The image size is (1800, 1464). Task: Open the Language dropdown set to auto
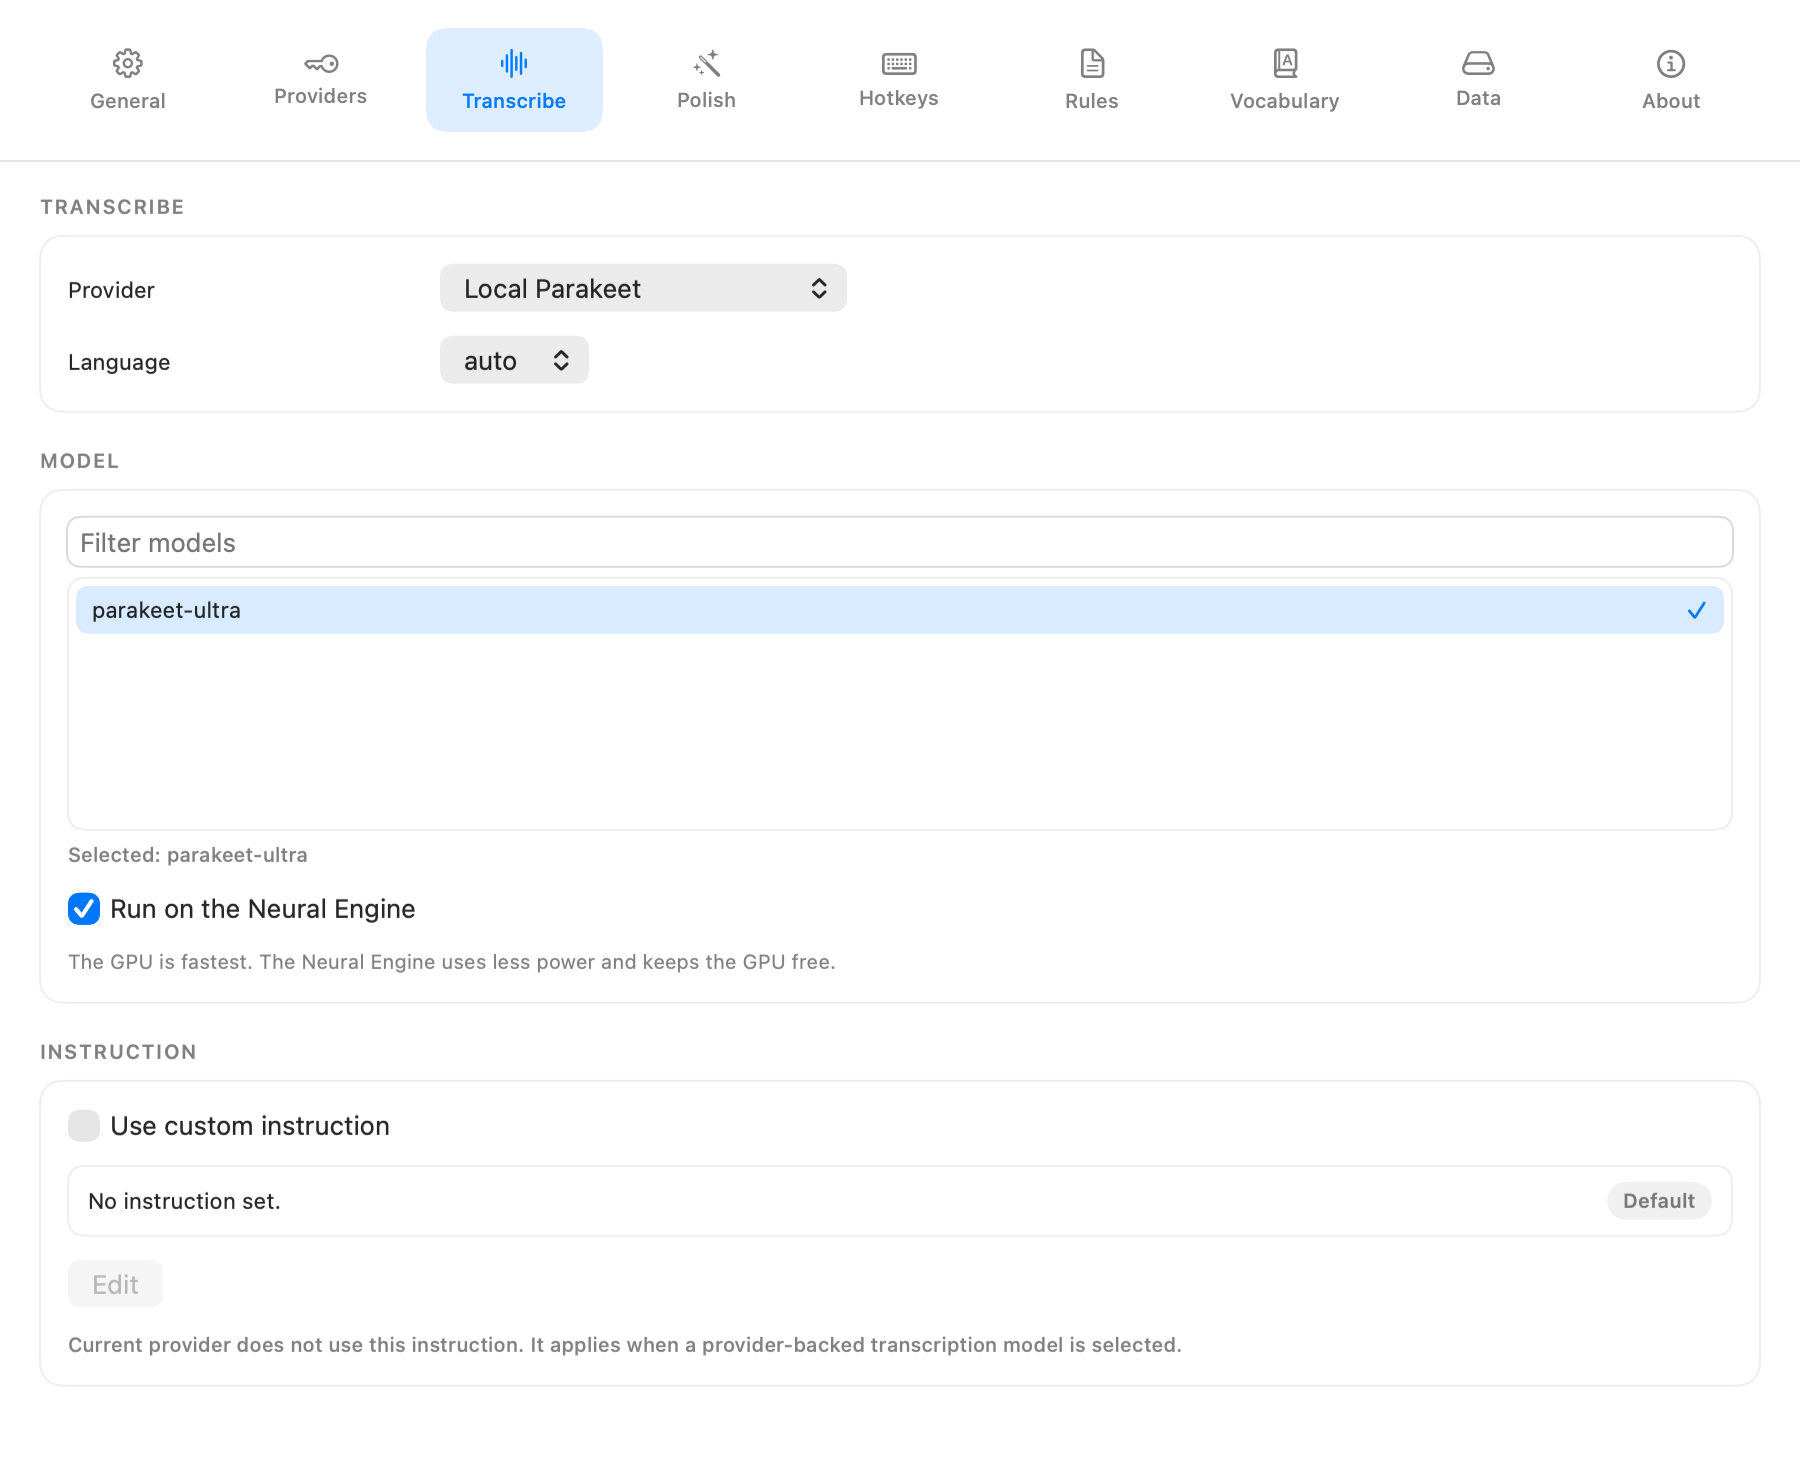(514, 360)
